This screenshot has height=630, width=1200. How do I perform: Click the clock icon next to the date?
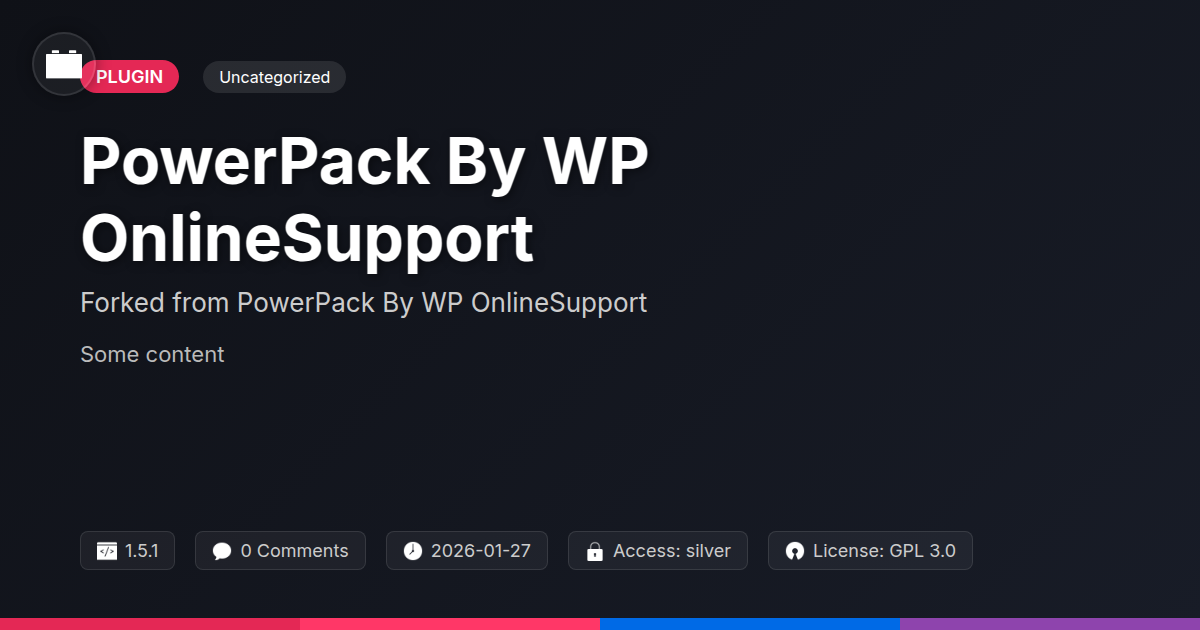pos(413,551)
